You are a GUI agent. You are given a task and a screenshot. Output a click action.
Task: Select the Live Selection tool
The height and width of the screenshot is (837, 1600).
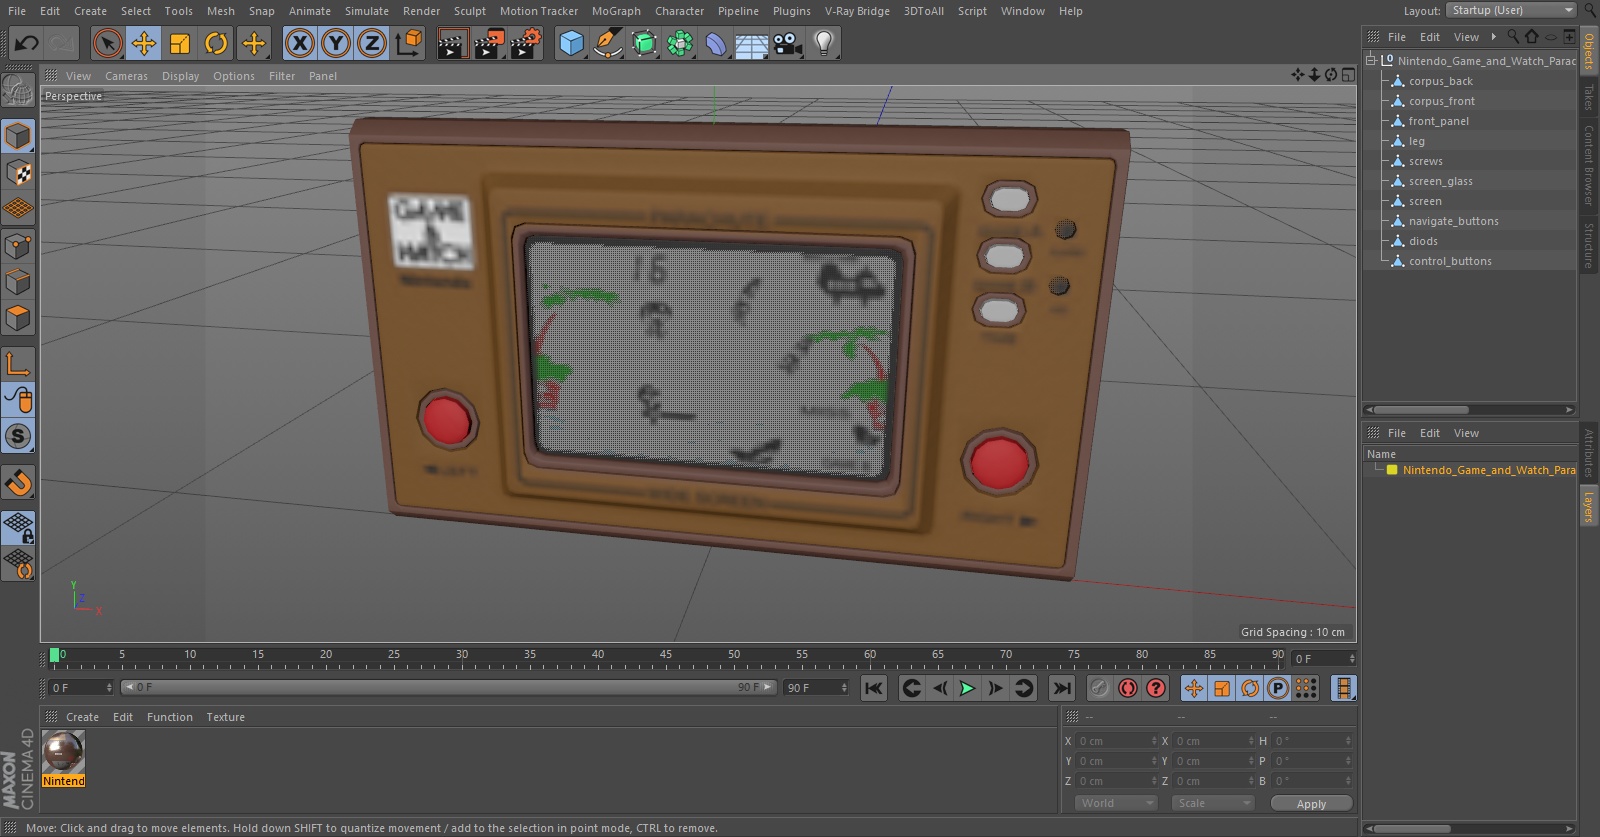107,43
